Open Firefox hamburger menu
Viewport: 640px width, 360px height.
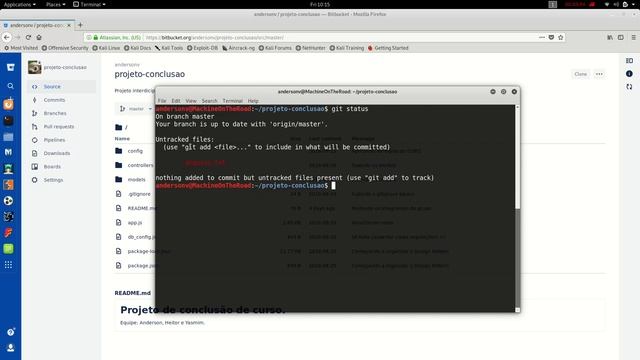(633, 37)
